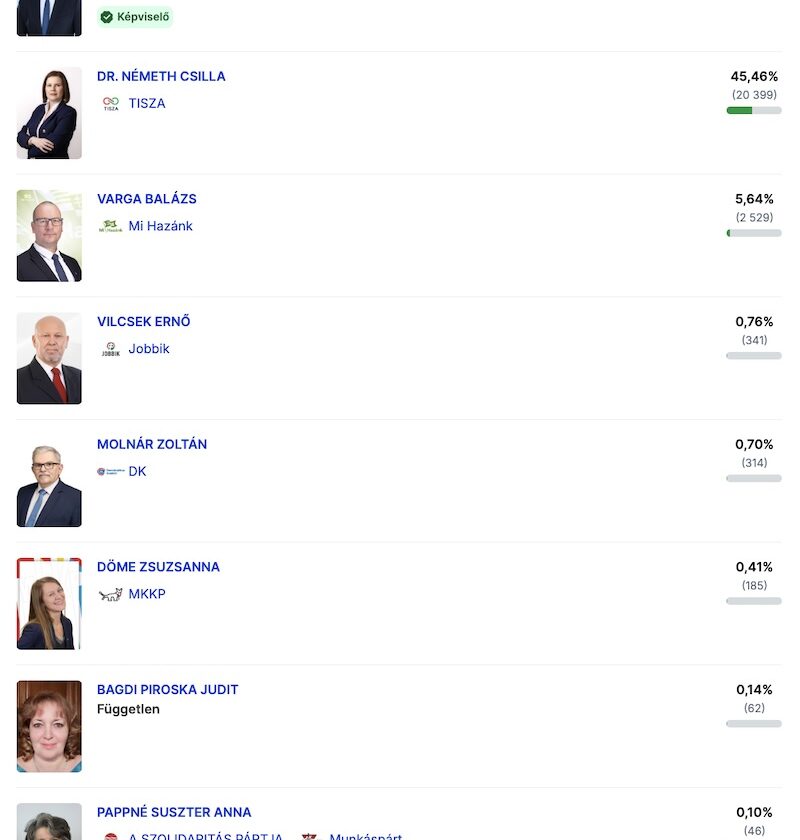The image size is (800, 840).
Task: Click the 45,46% vote progress bar
Action: 754,110
